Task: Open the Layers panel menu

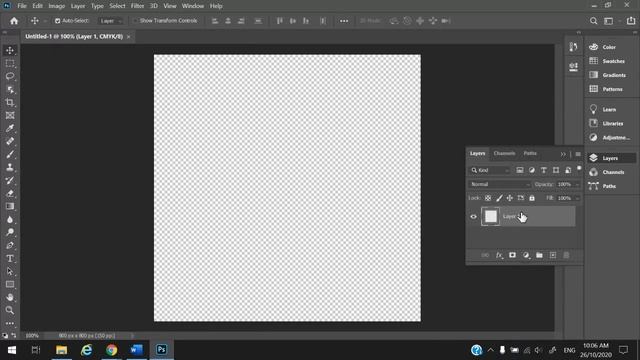Action: point(578,154)
